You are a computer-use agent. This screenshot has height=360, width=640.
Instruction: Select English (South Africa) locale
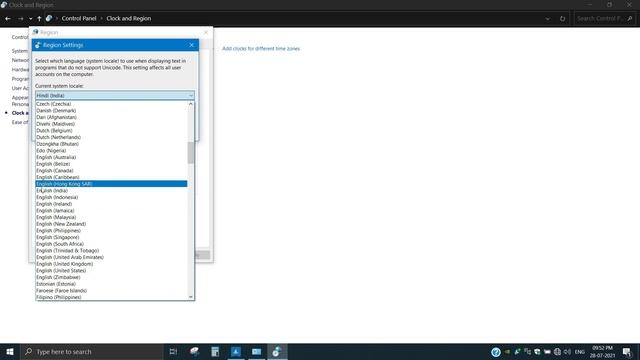pos(111,244)
